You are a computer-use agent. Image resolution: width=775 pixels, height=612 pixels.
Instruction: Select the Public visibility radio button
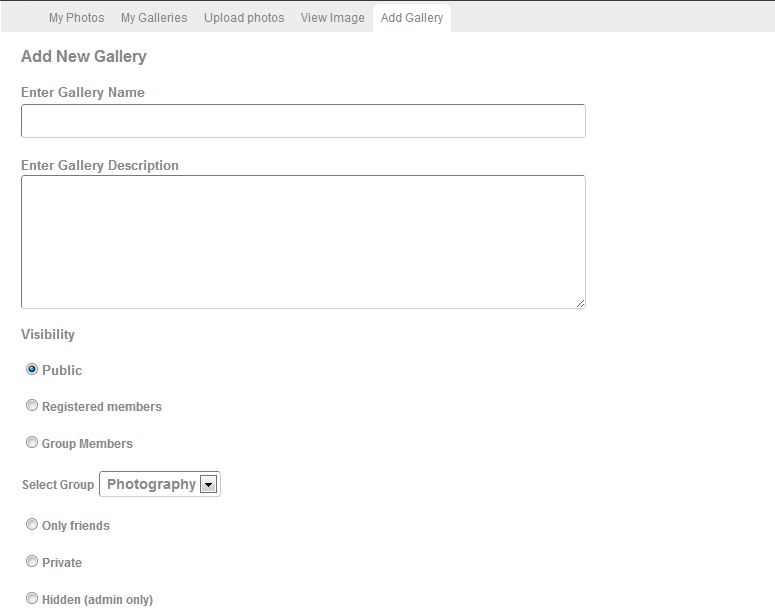click(x=32, y=369)
